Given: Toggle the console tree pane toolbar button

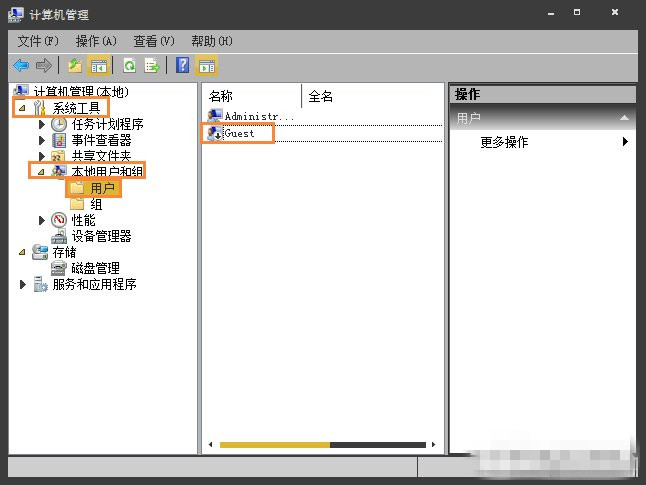Looking at the screenshot, I should tap(99, 65).
